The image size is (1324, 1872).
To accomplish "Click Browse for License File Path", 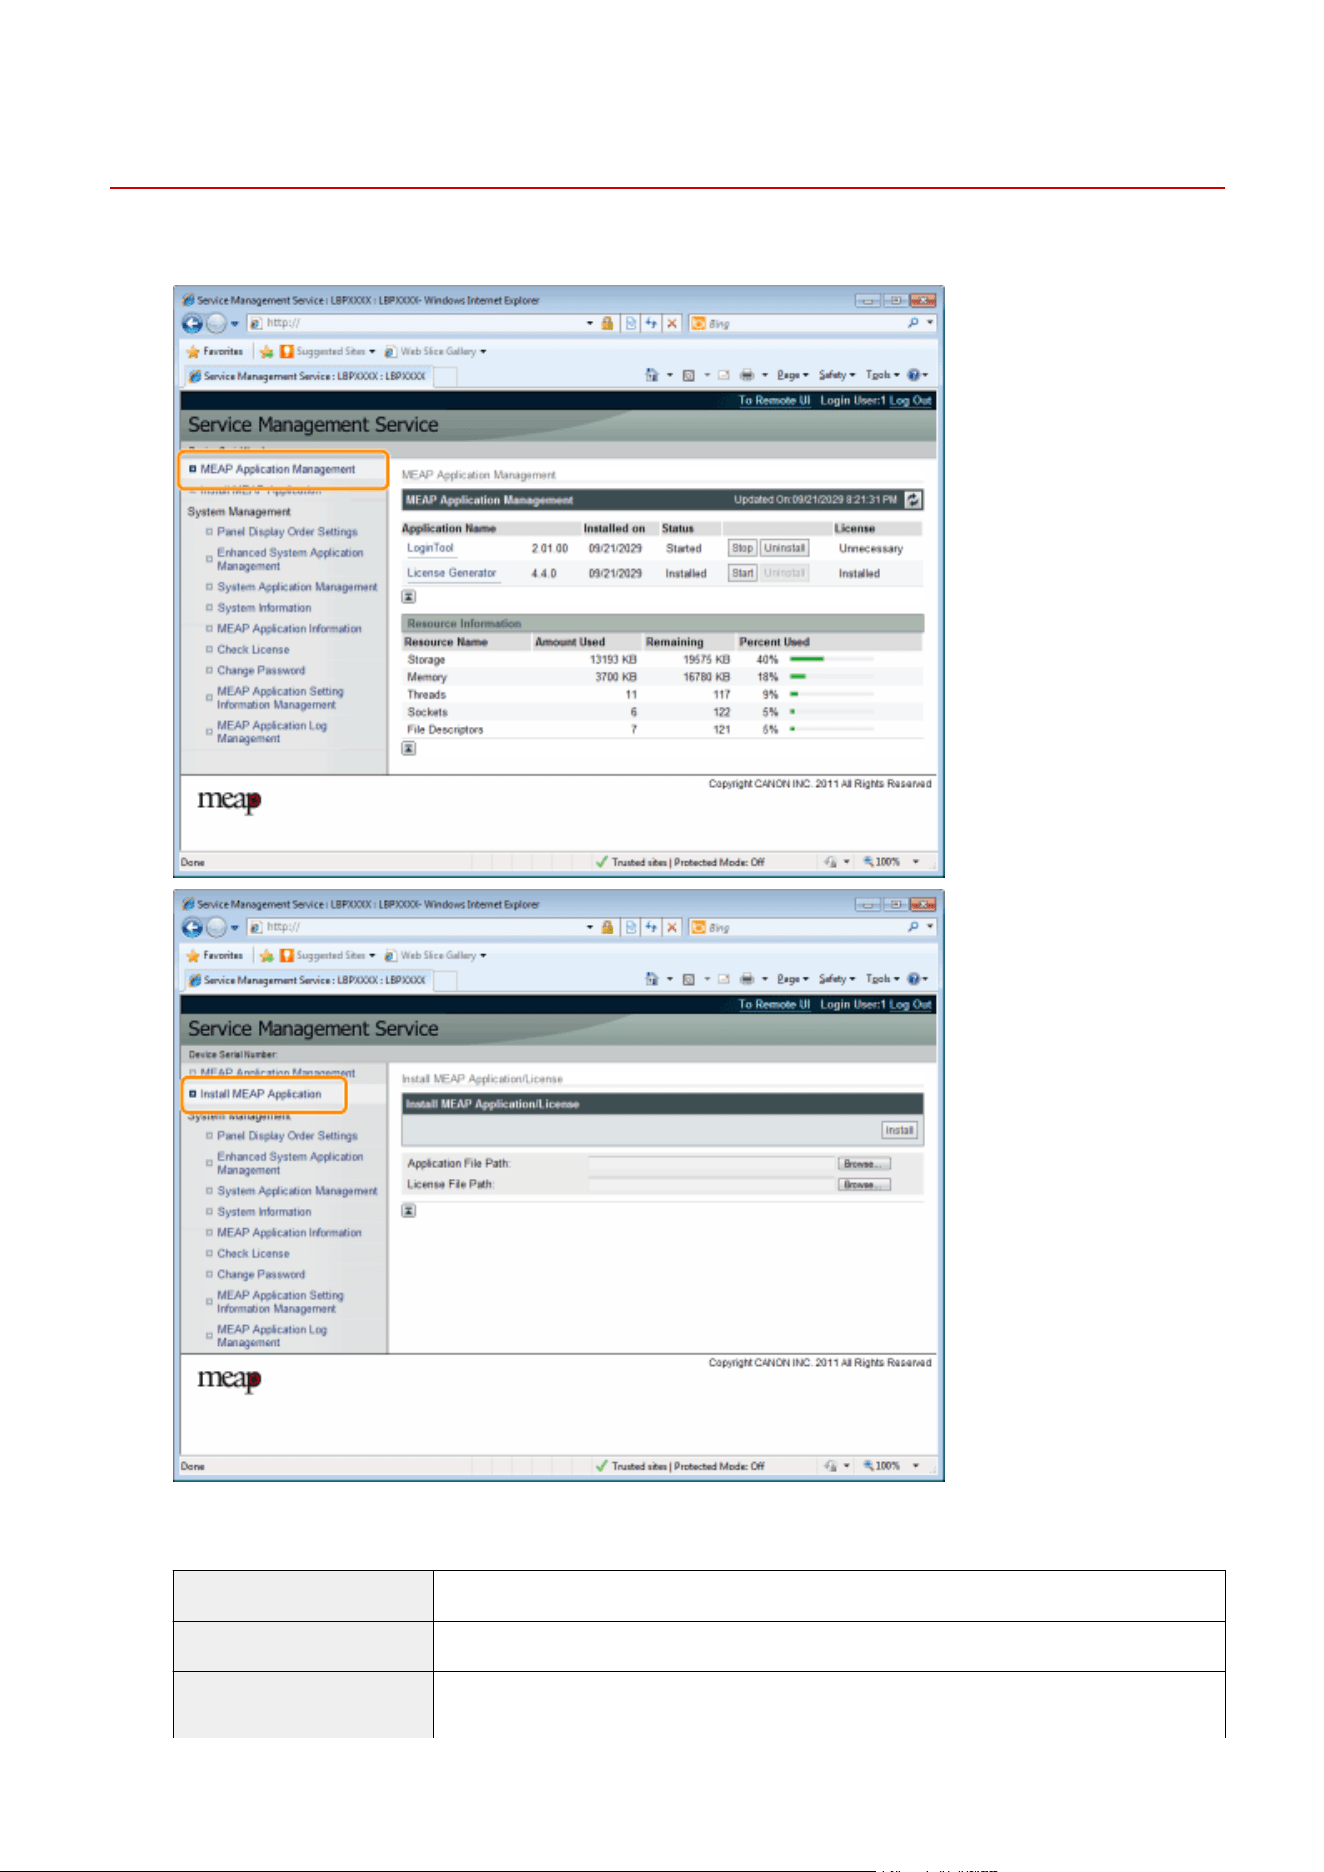I will click(864, 1184).
